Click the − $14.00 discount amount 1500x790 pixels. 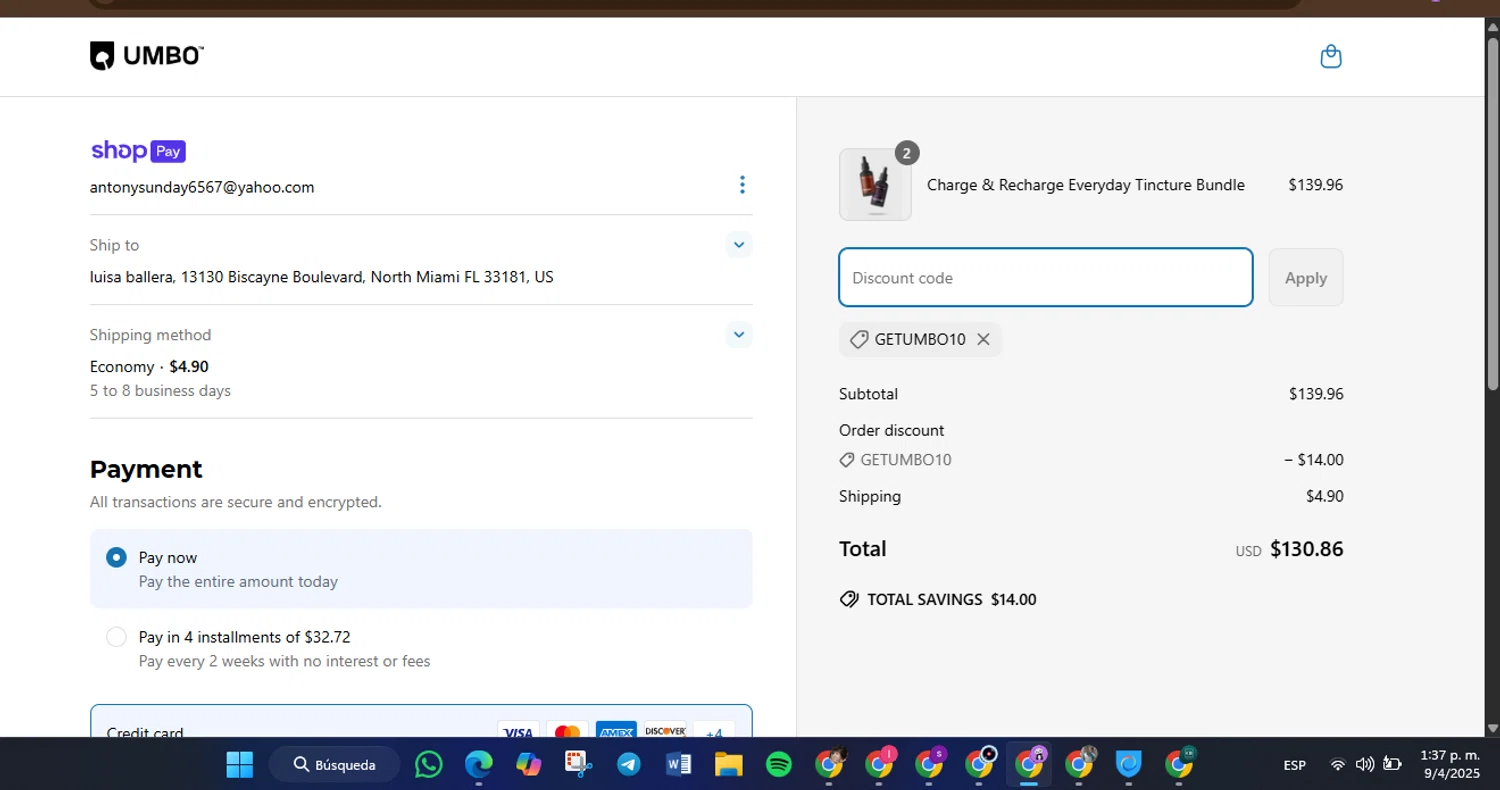[x=1314, y=460]
